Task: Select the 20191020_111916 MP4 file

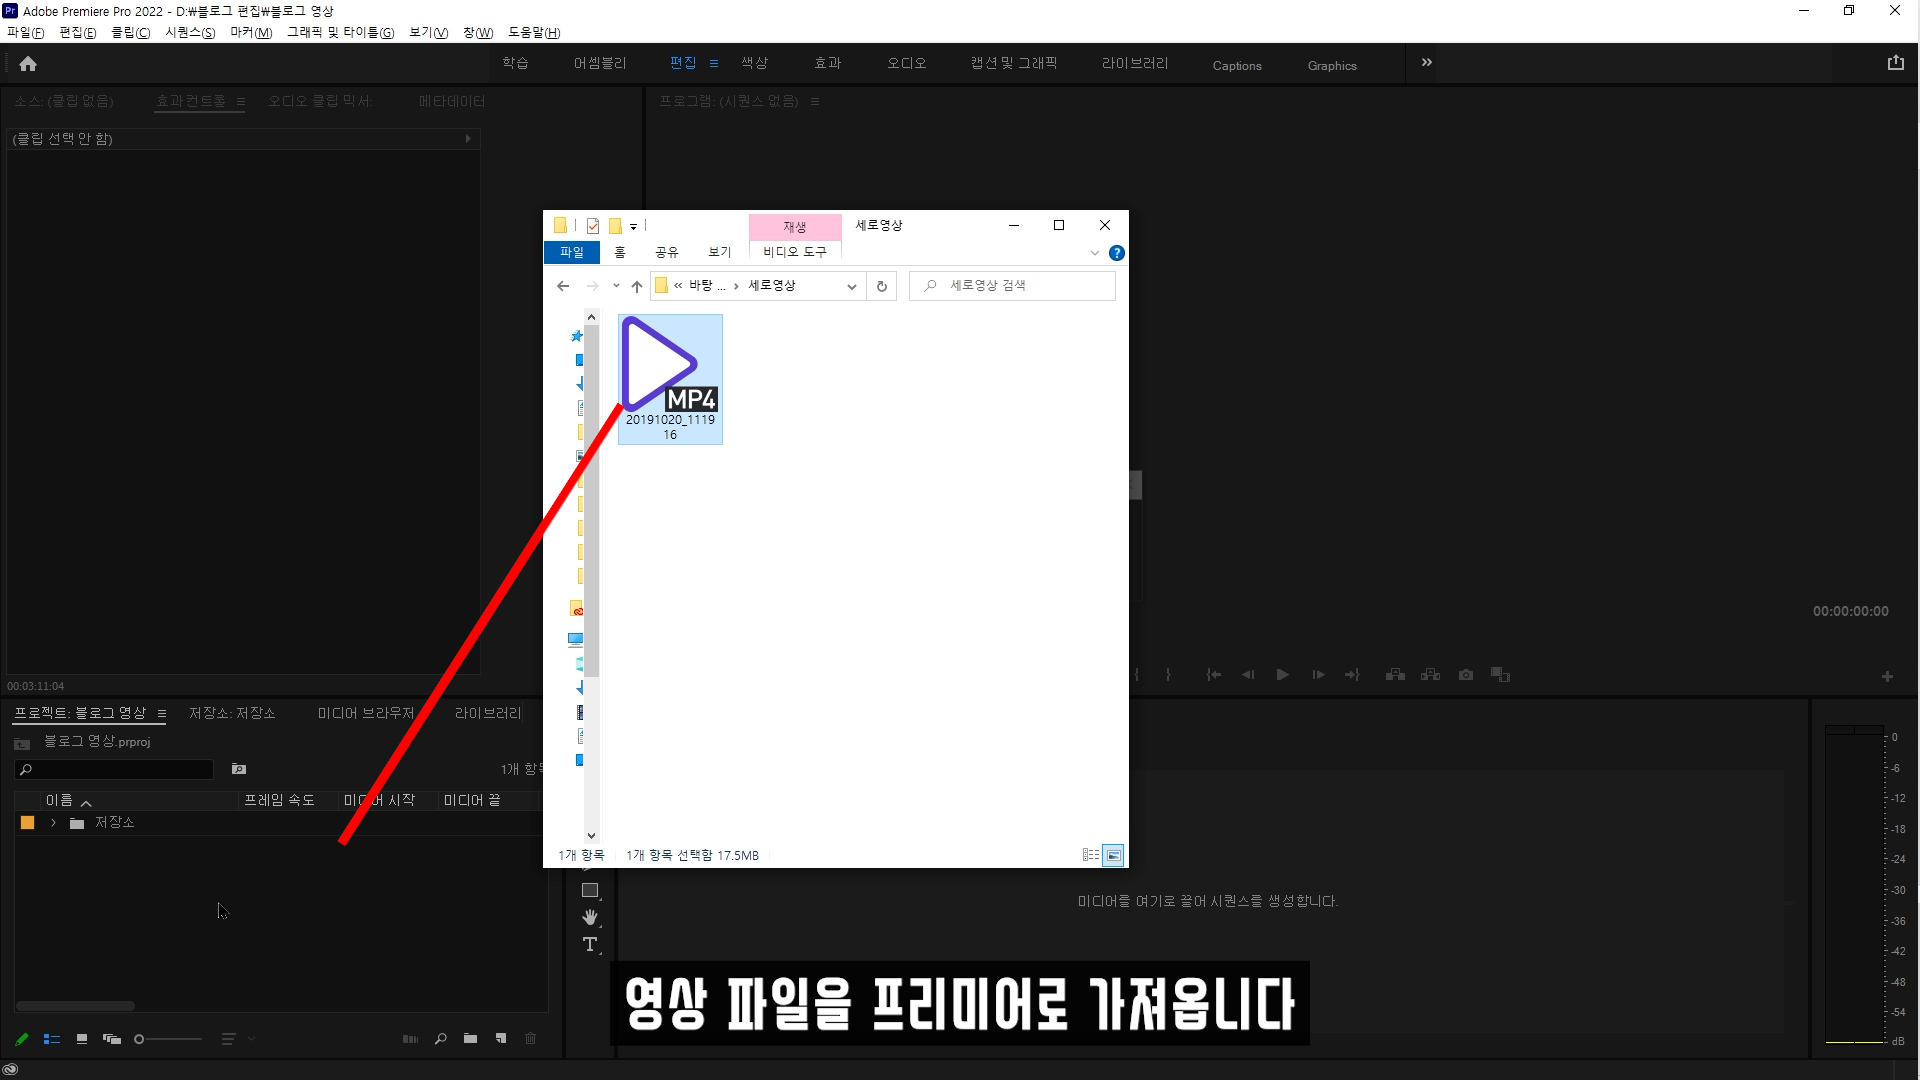Action: pos(670,378)
